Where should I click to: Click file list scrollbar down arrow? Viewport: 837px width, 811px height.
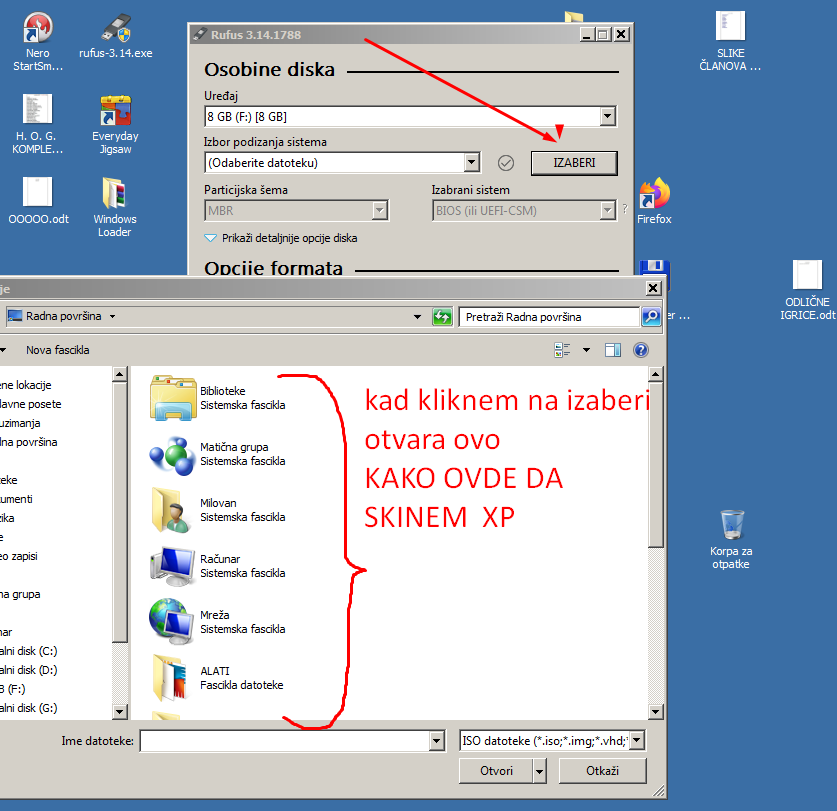coord(656,712)
